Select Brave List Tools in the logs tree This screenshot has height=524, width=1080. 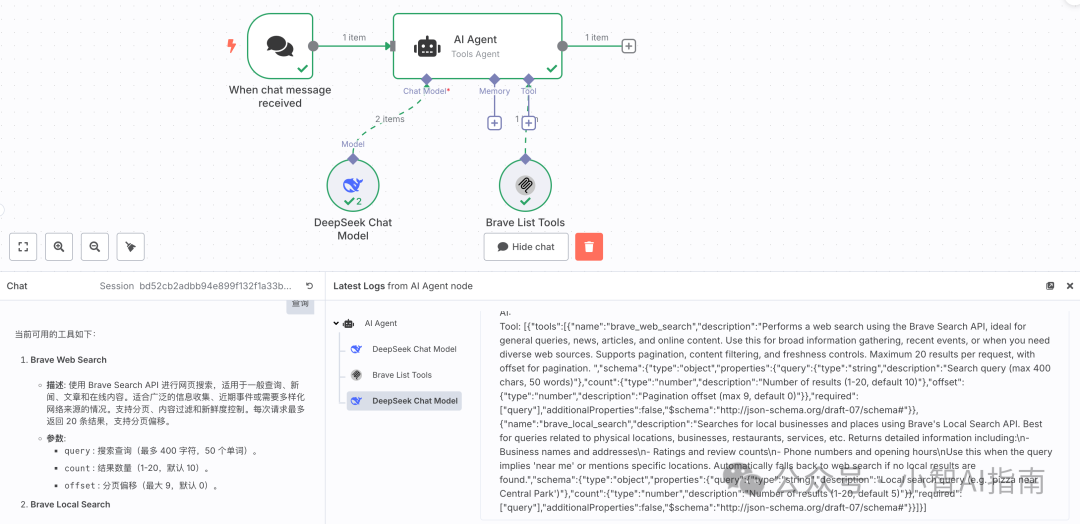pyautogui.click(x=401, y=375)
